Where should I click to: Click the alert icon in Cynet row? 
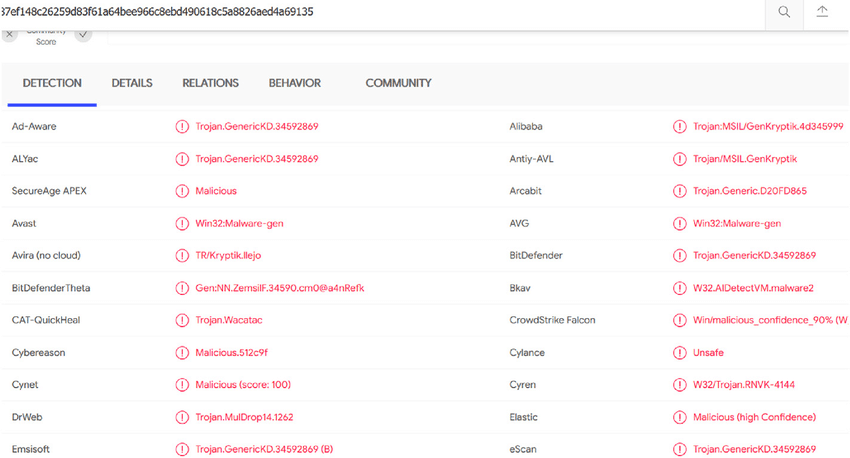pyautogui.click(x=182, y=384)
